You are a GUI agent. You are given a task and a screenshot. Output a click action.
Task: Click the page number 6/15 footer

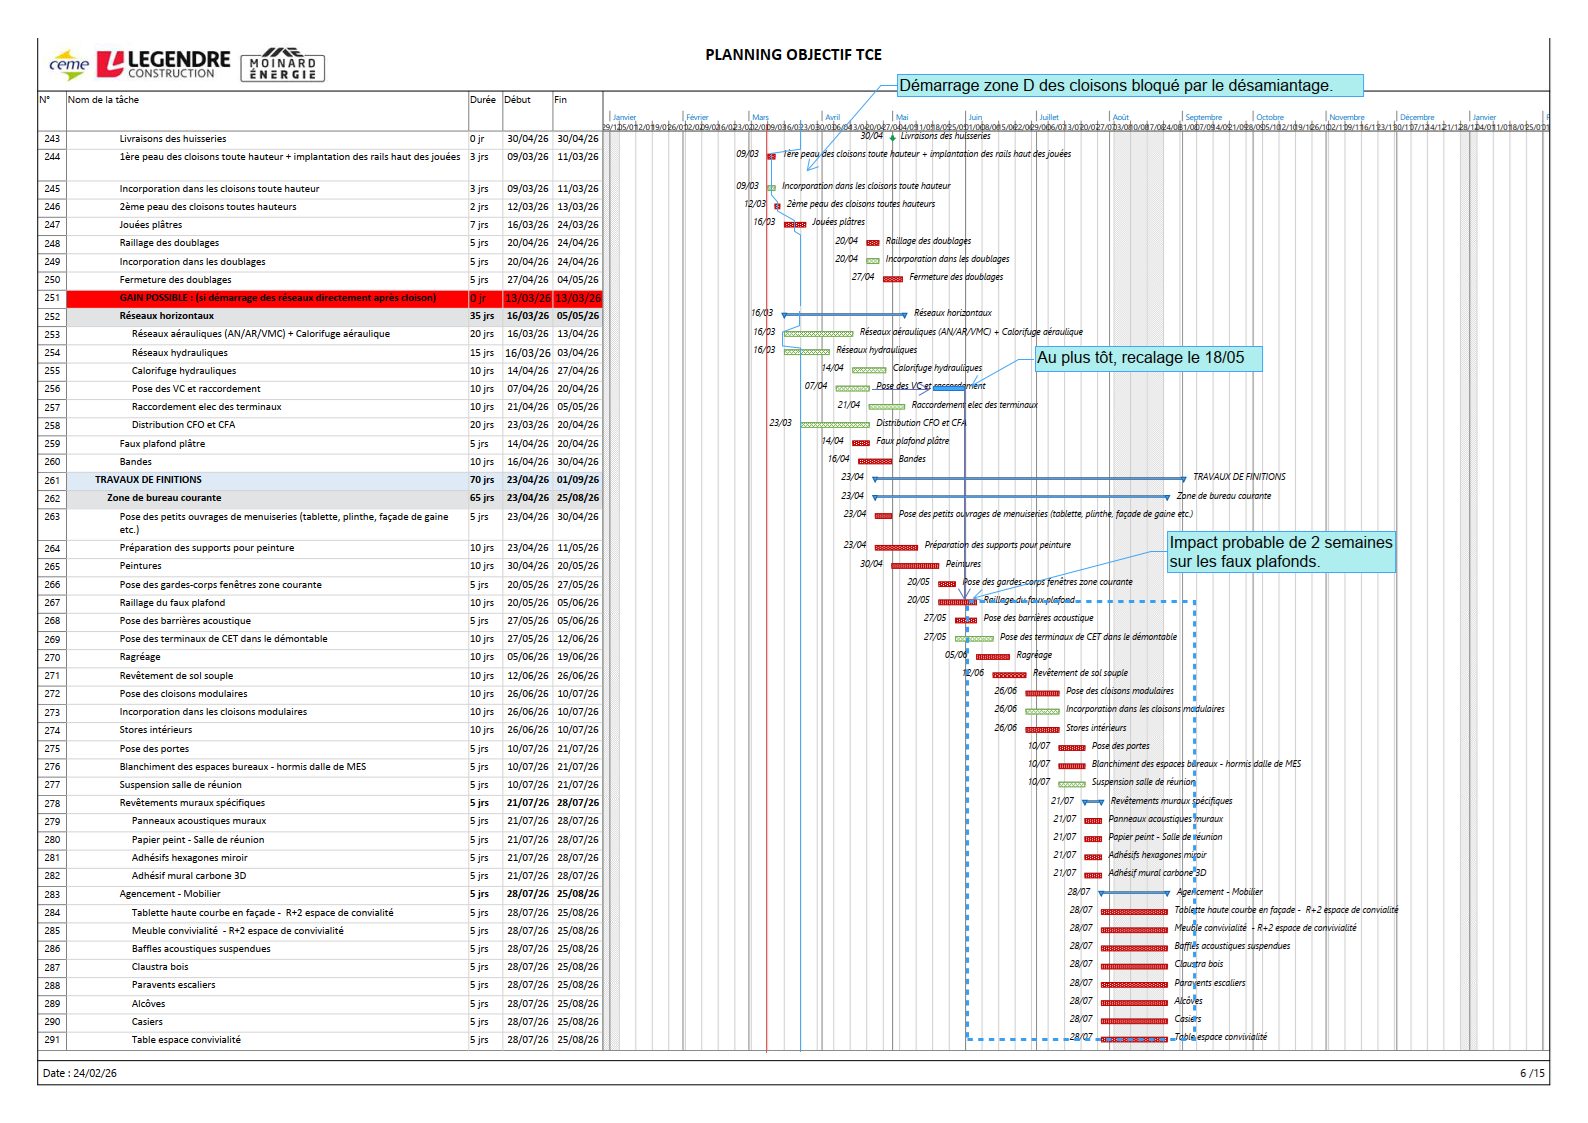(1531, 1073)
